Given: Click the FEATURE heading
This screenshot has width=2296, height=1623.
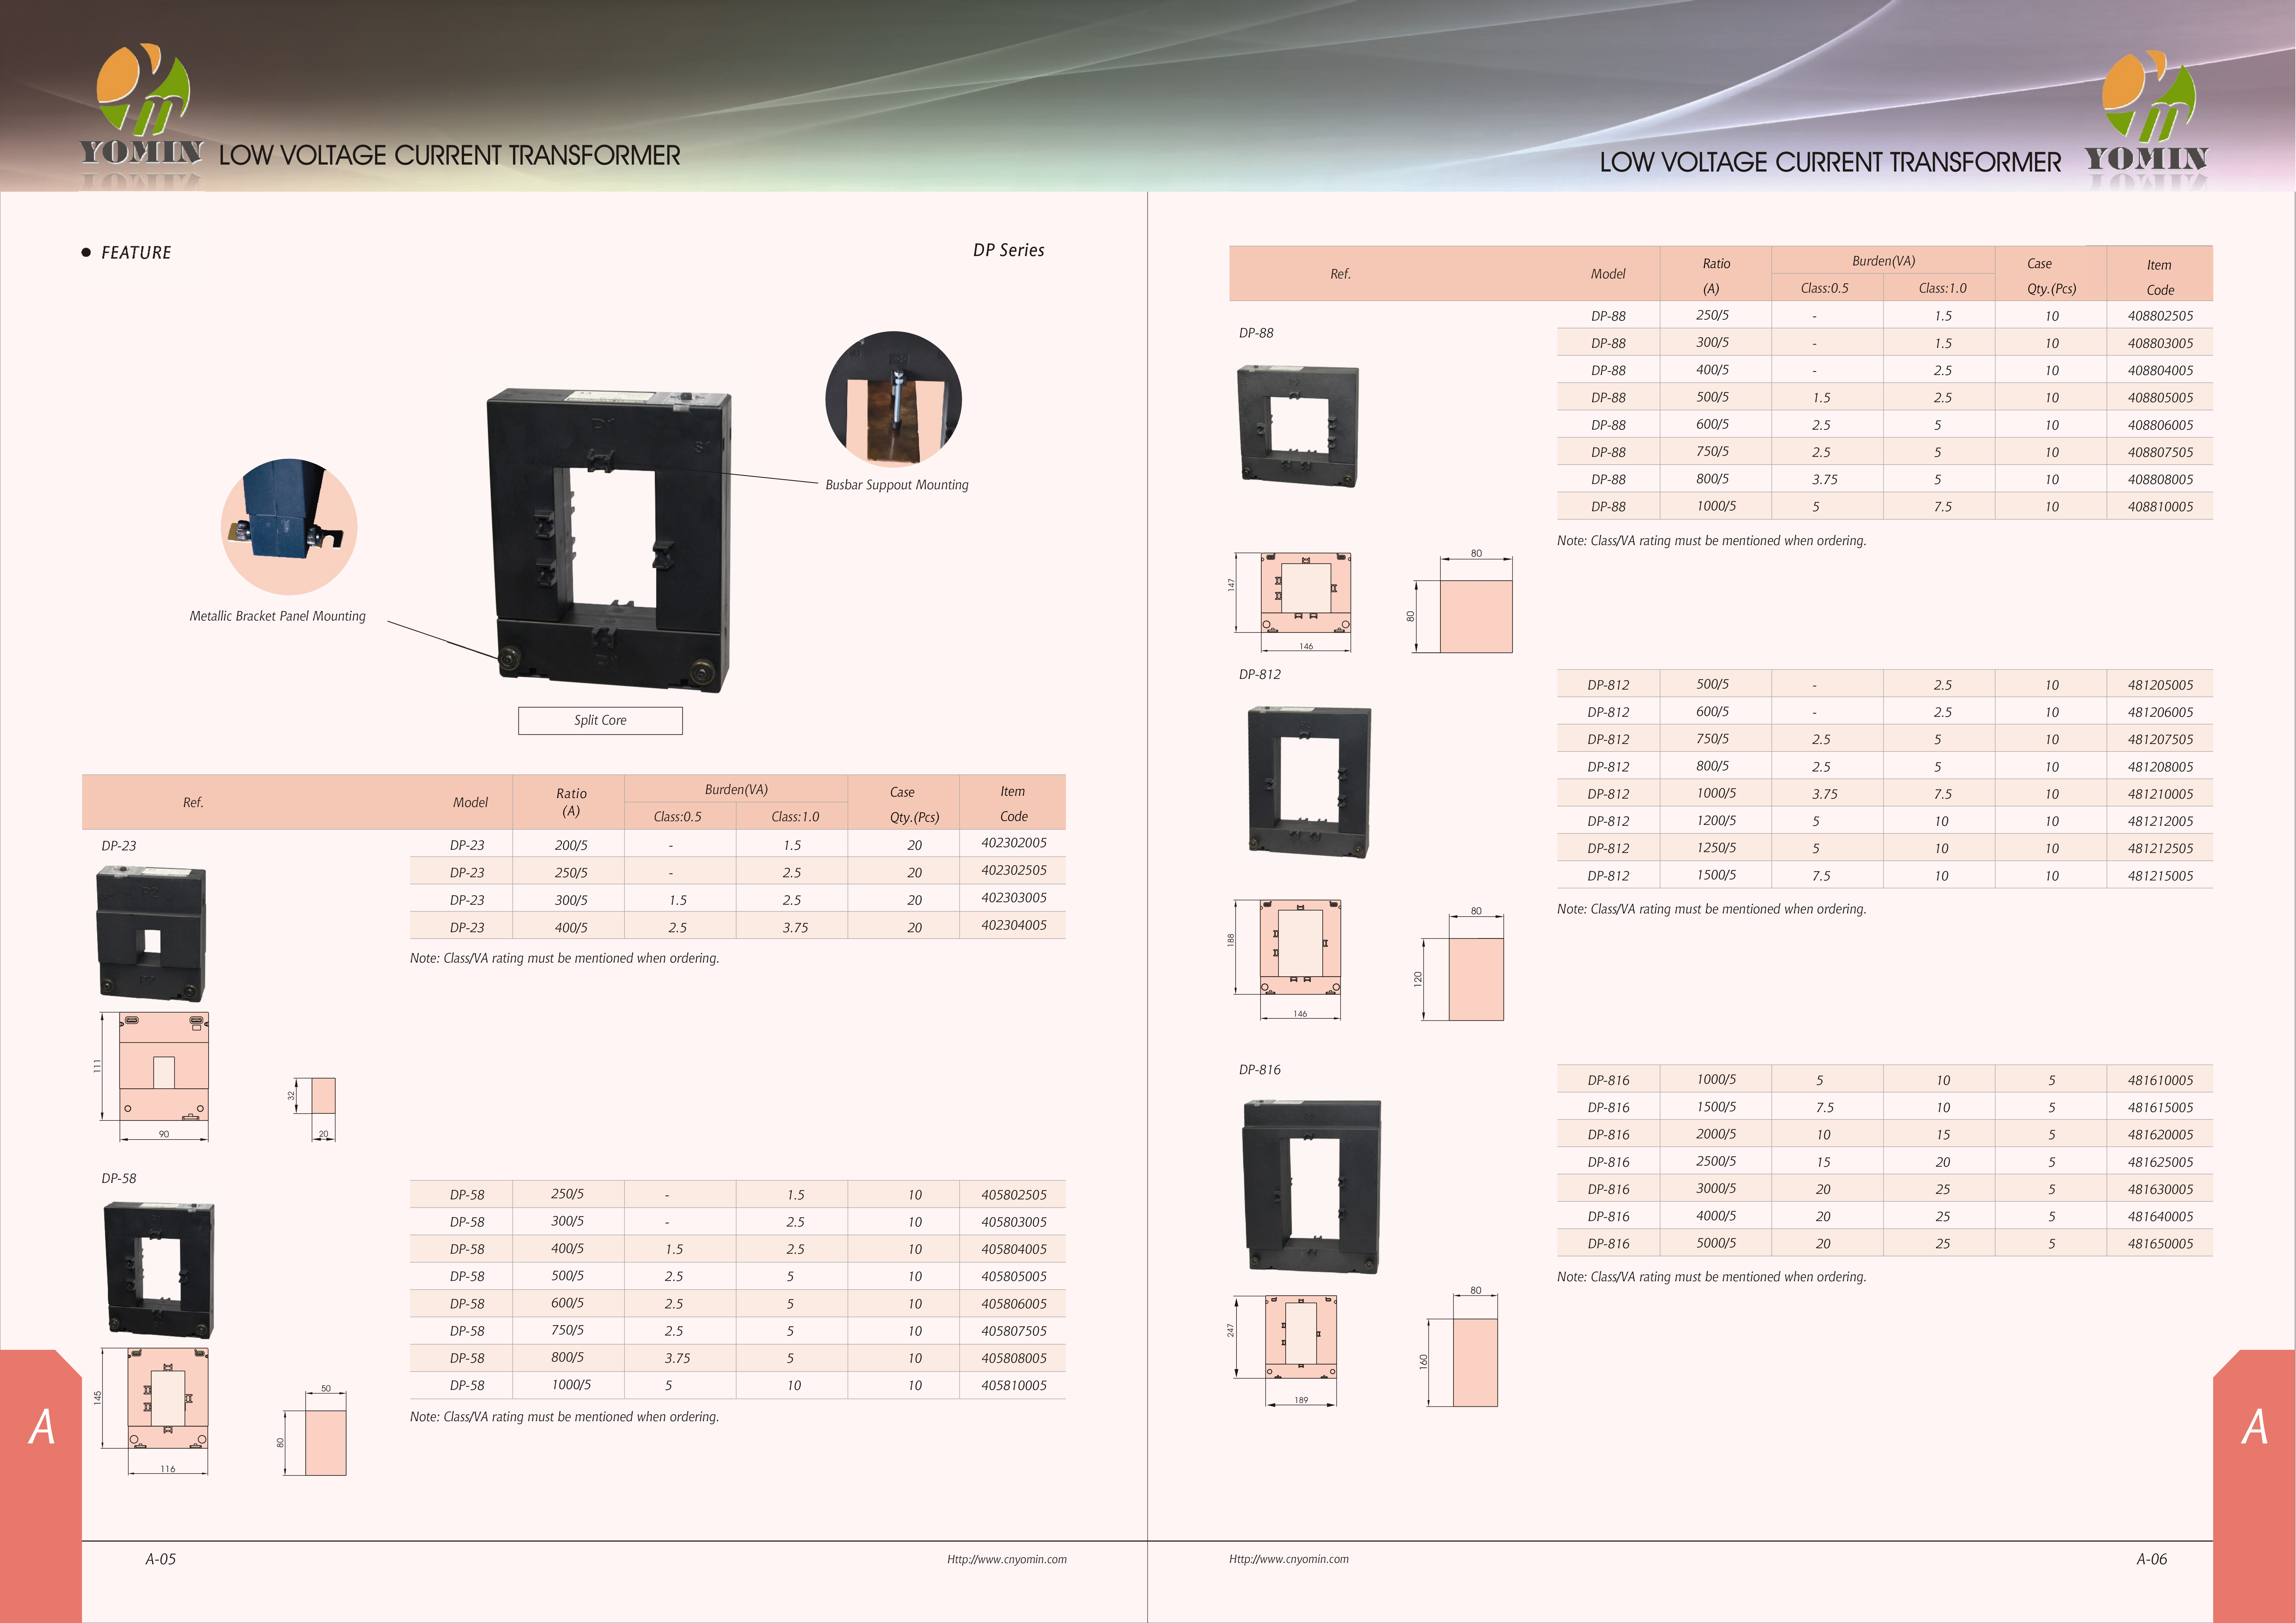Looking at the screenshot, I should click(136, 253).
